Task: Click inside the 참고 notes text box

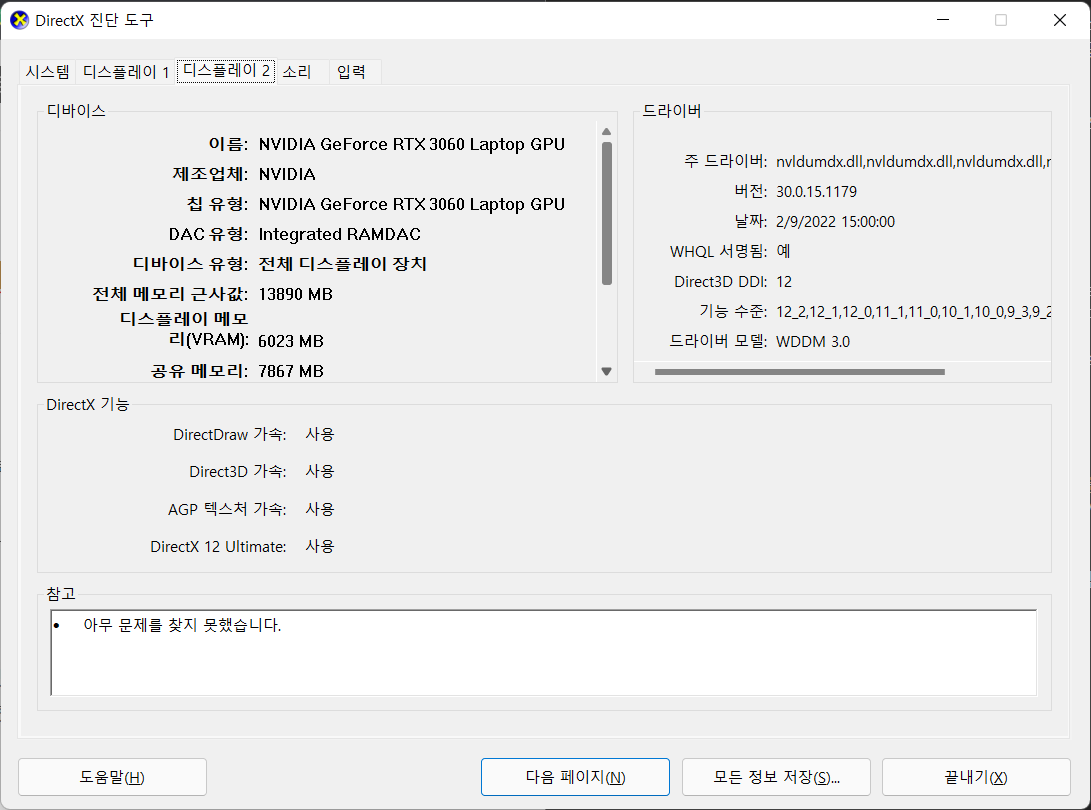Action: point(543,653)
